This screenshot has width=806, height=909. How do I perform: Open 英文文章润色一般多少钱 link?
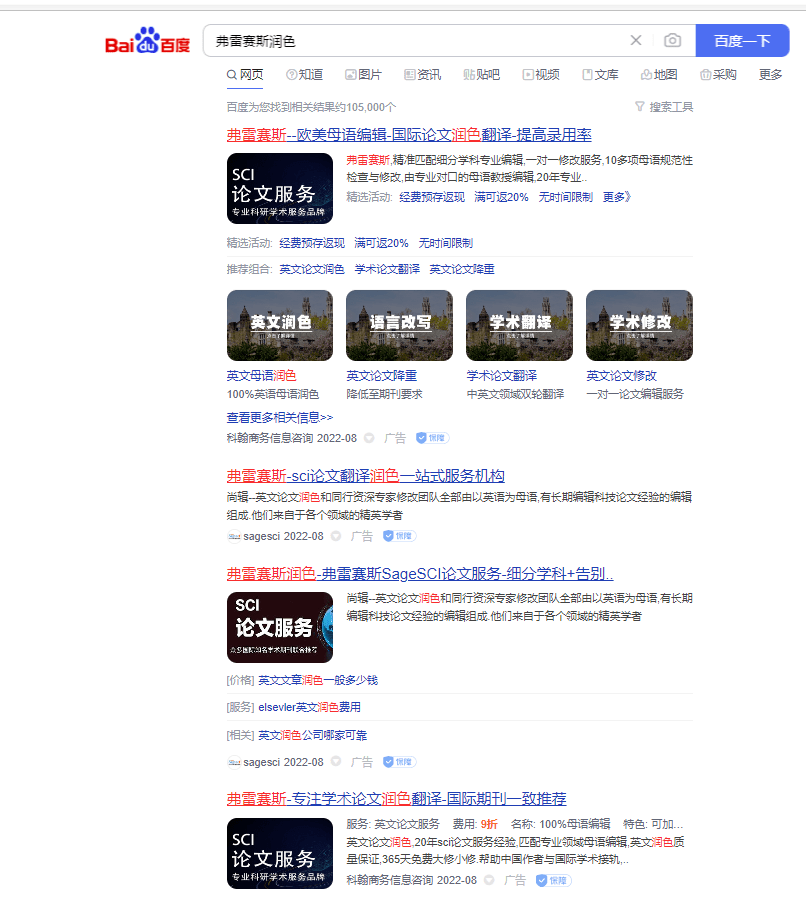[x=318, y=680]
